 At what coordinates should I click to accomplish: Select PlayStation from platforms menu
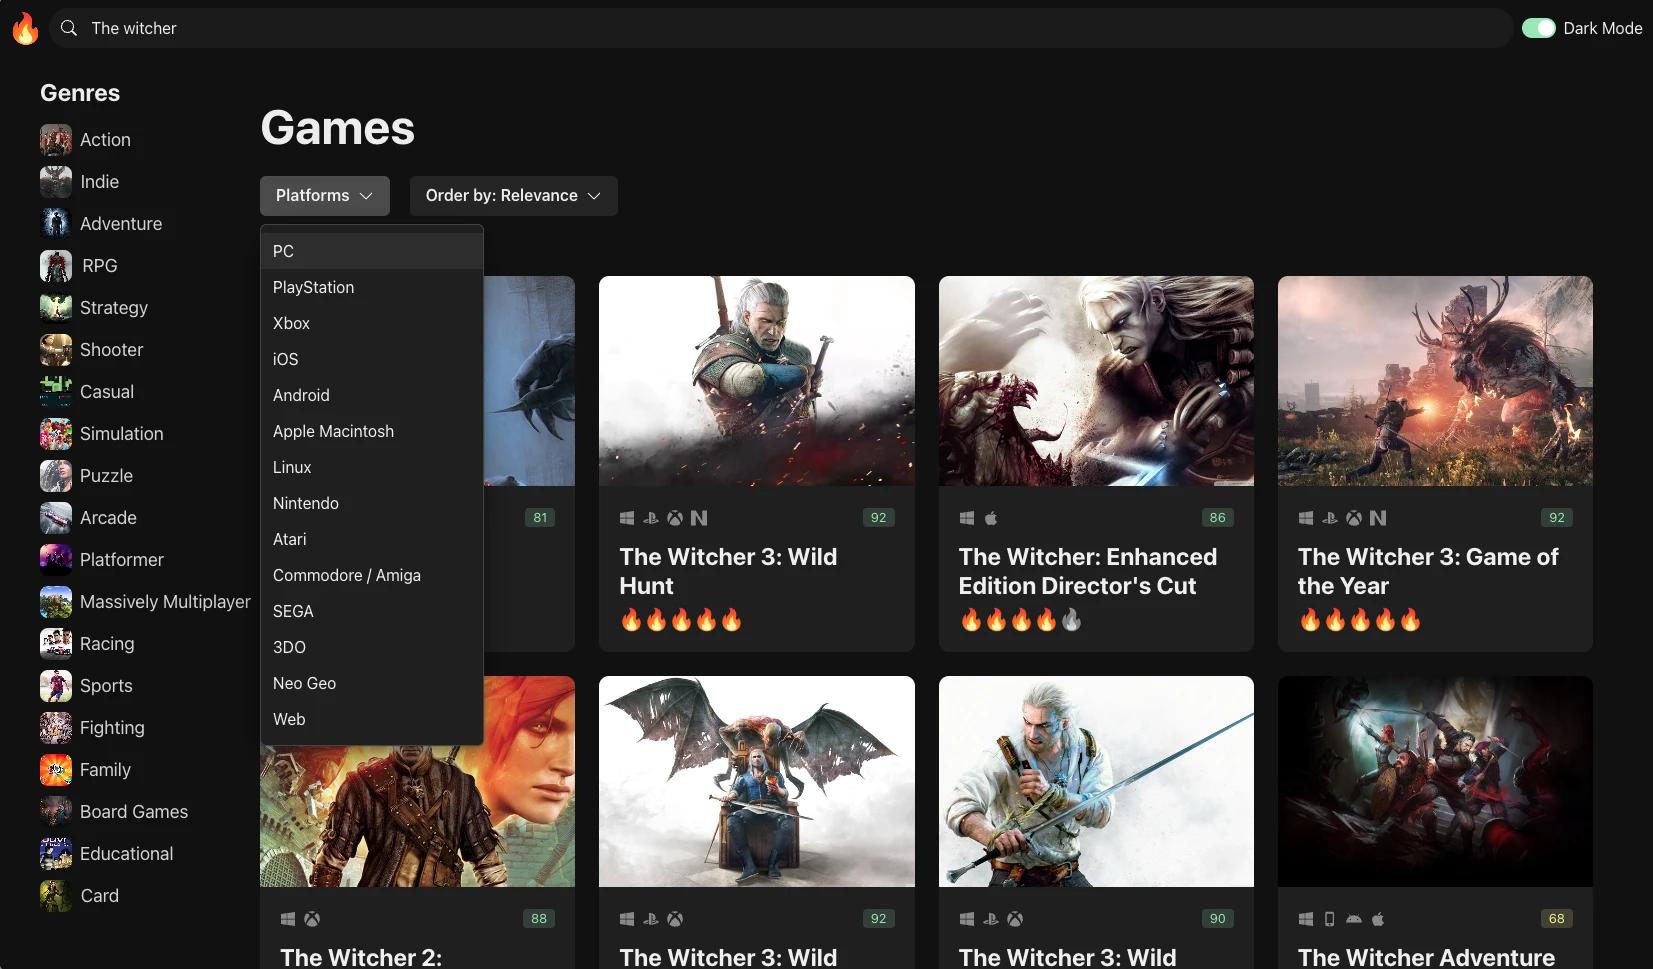372,287
